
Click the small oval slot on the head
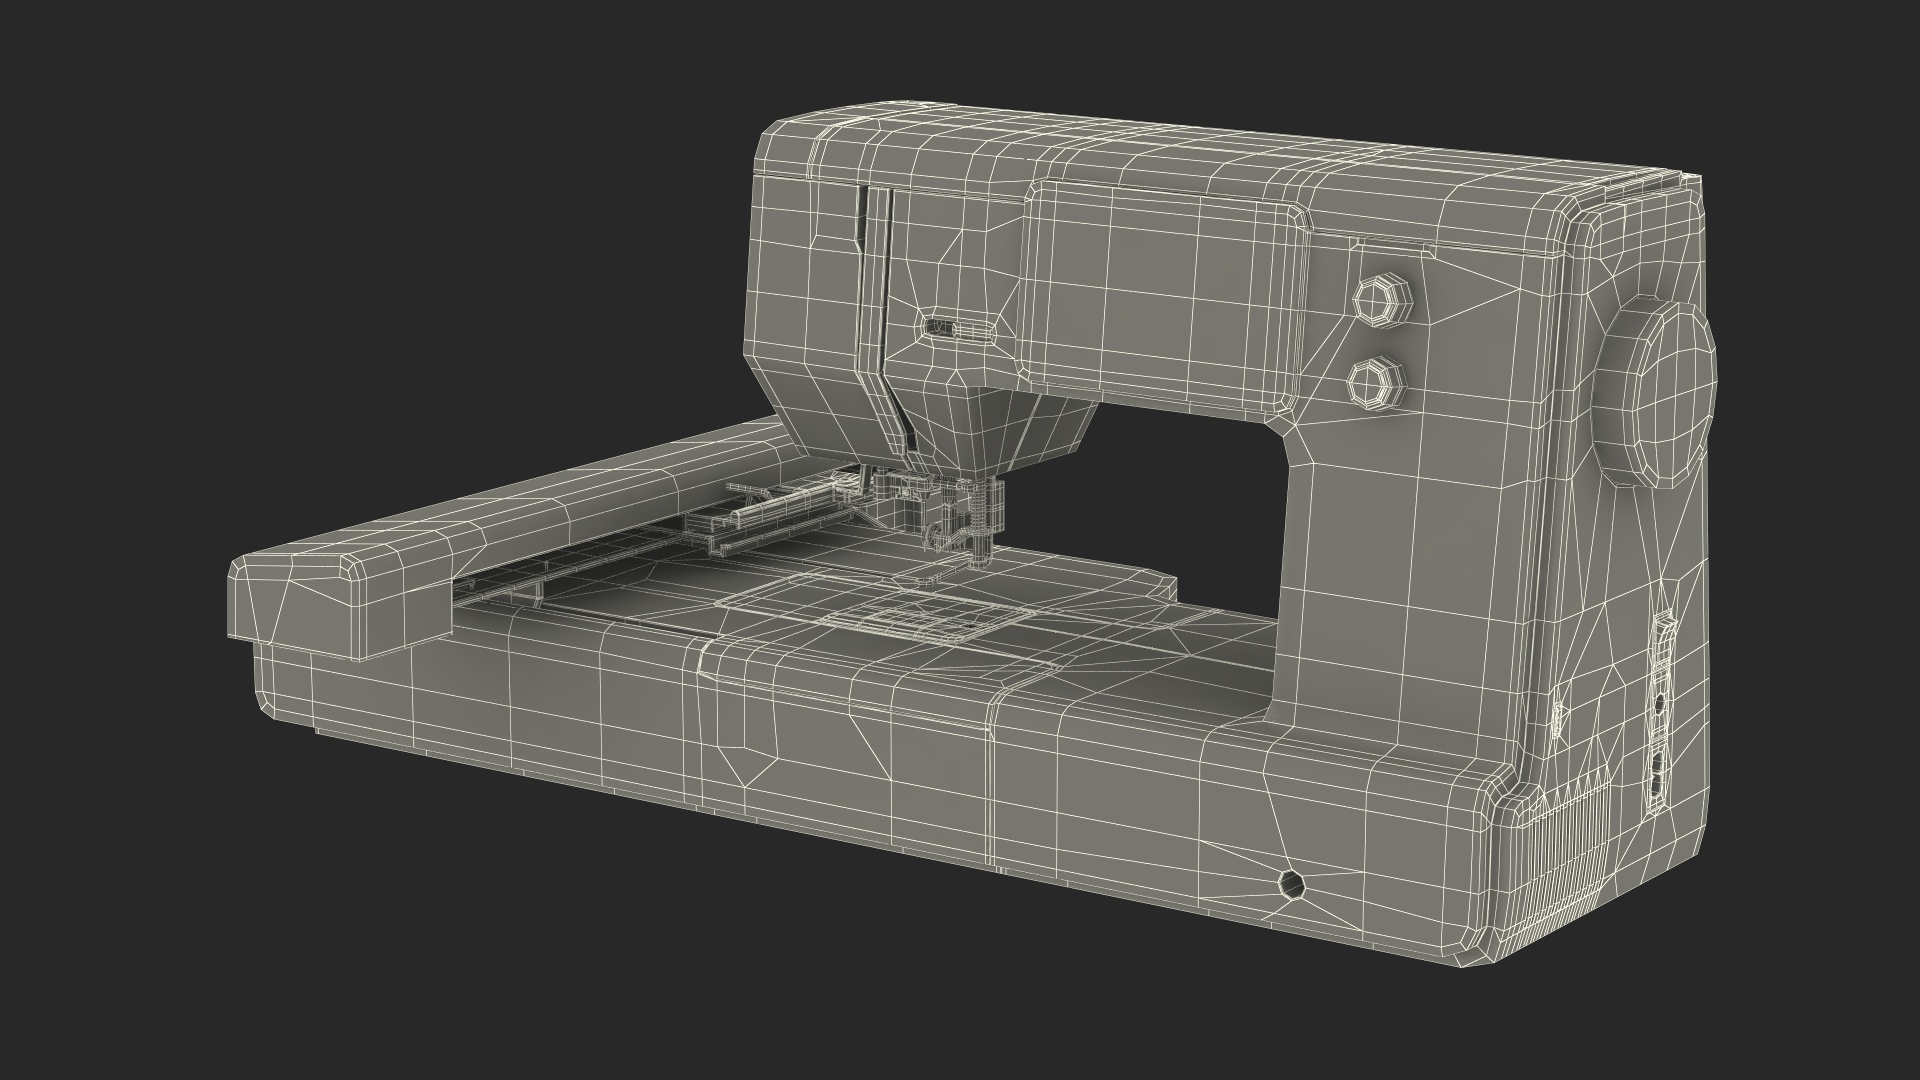click(x=957, y=328)
